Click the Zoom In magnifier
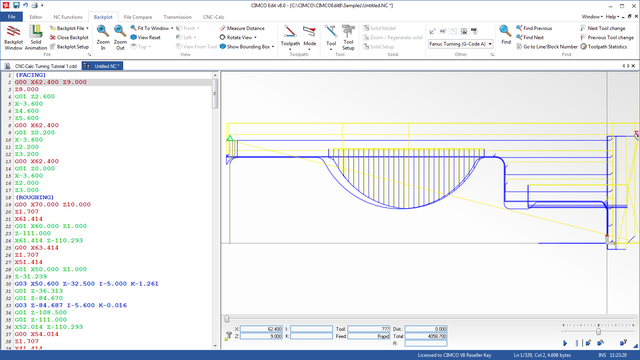This screenshot has height=360, width=640. pos(103,37)
